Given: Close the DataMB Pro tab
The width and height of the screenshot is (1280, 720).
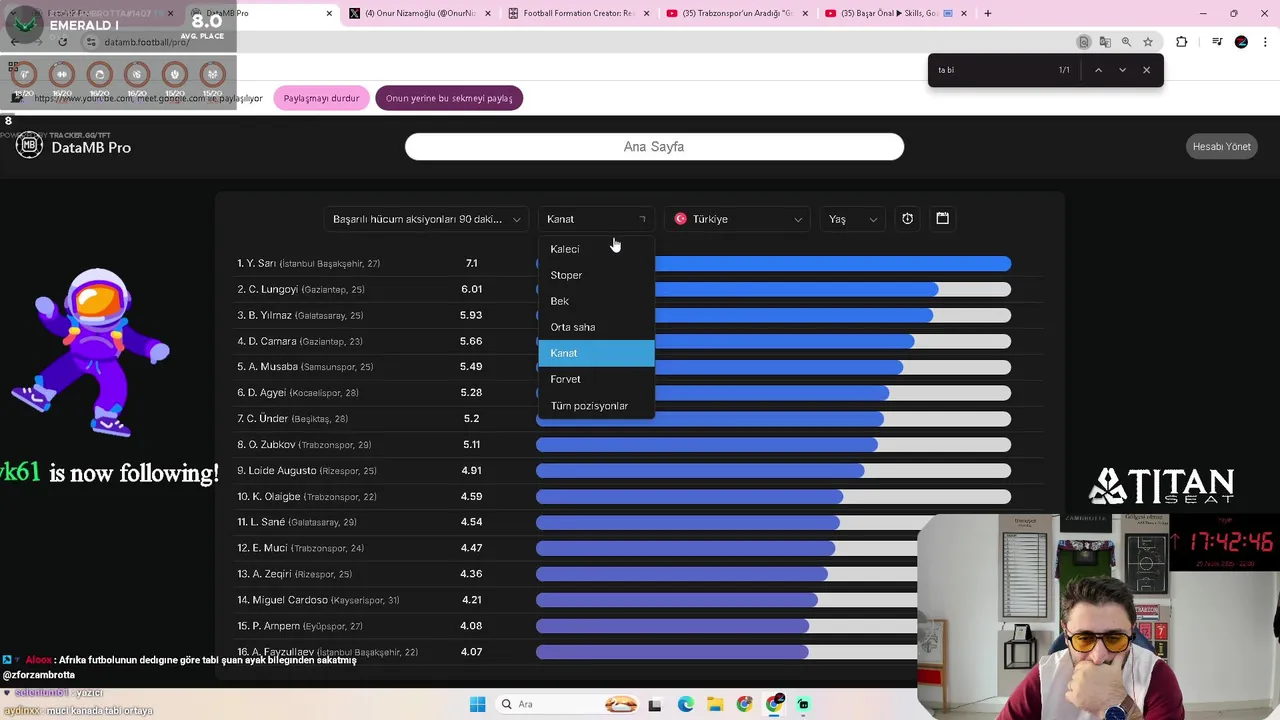Looking at the screenshot, I should point(329,13).
